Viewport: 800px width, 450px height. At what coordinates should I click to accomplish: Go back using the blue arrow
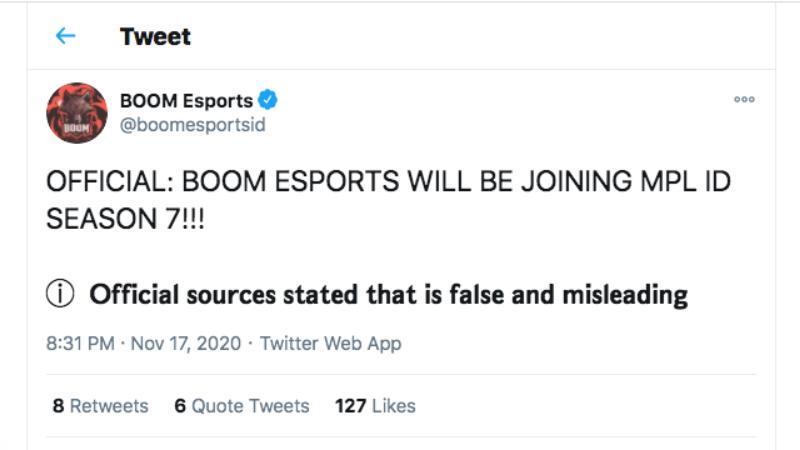click(65, 36)
